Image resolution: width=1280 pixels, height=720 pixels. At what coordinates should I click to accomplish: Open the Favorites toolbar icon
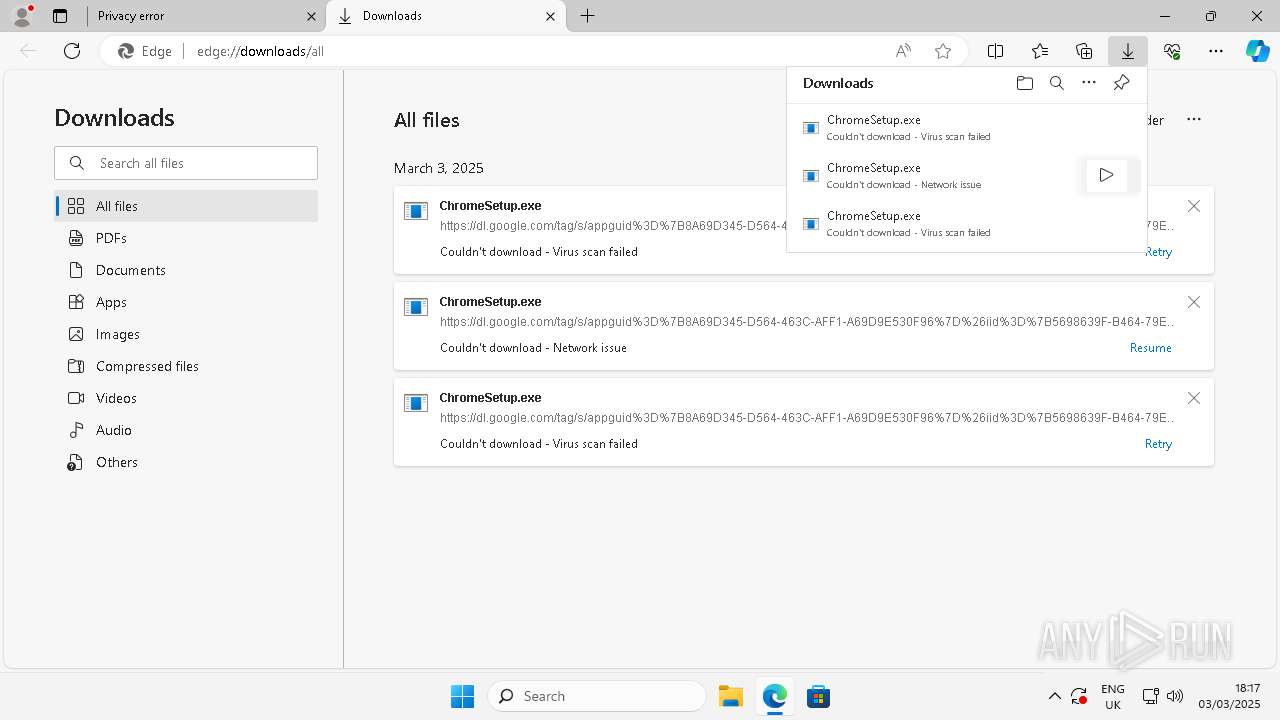coord(1040,51)
